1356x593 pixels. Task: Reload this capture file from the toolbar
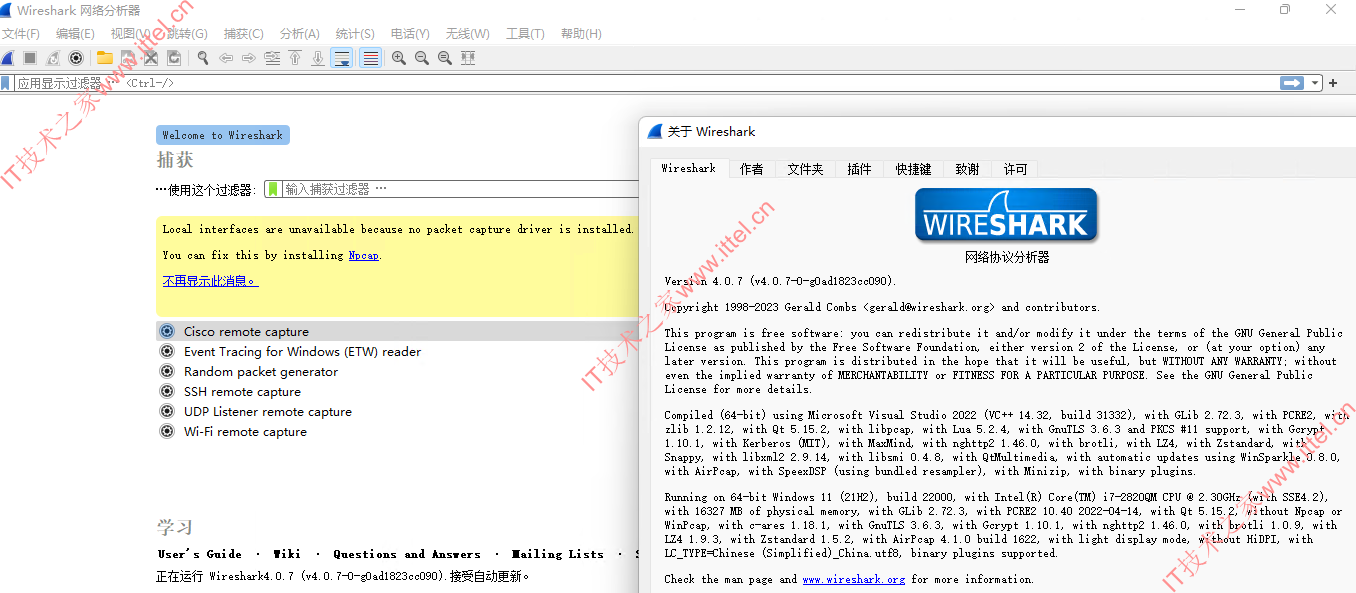174,58
